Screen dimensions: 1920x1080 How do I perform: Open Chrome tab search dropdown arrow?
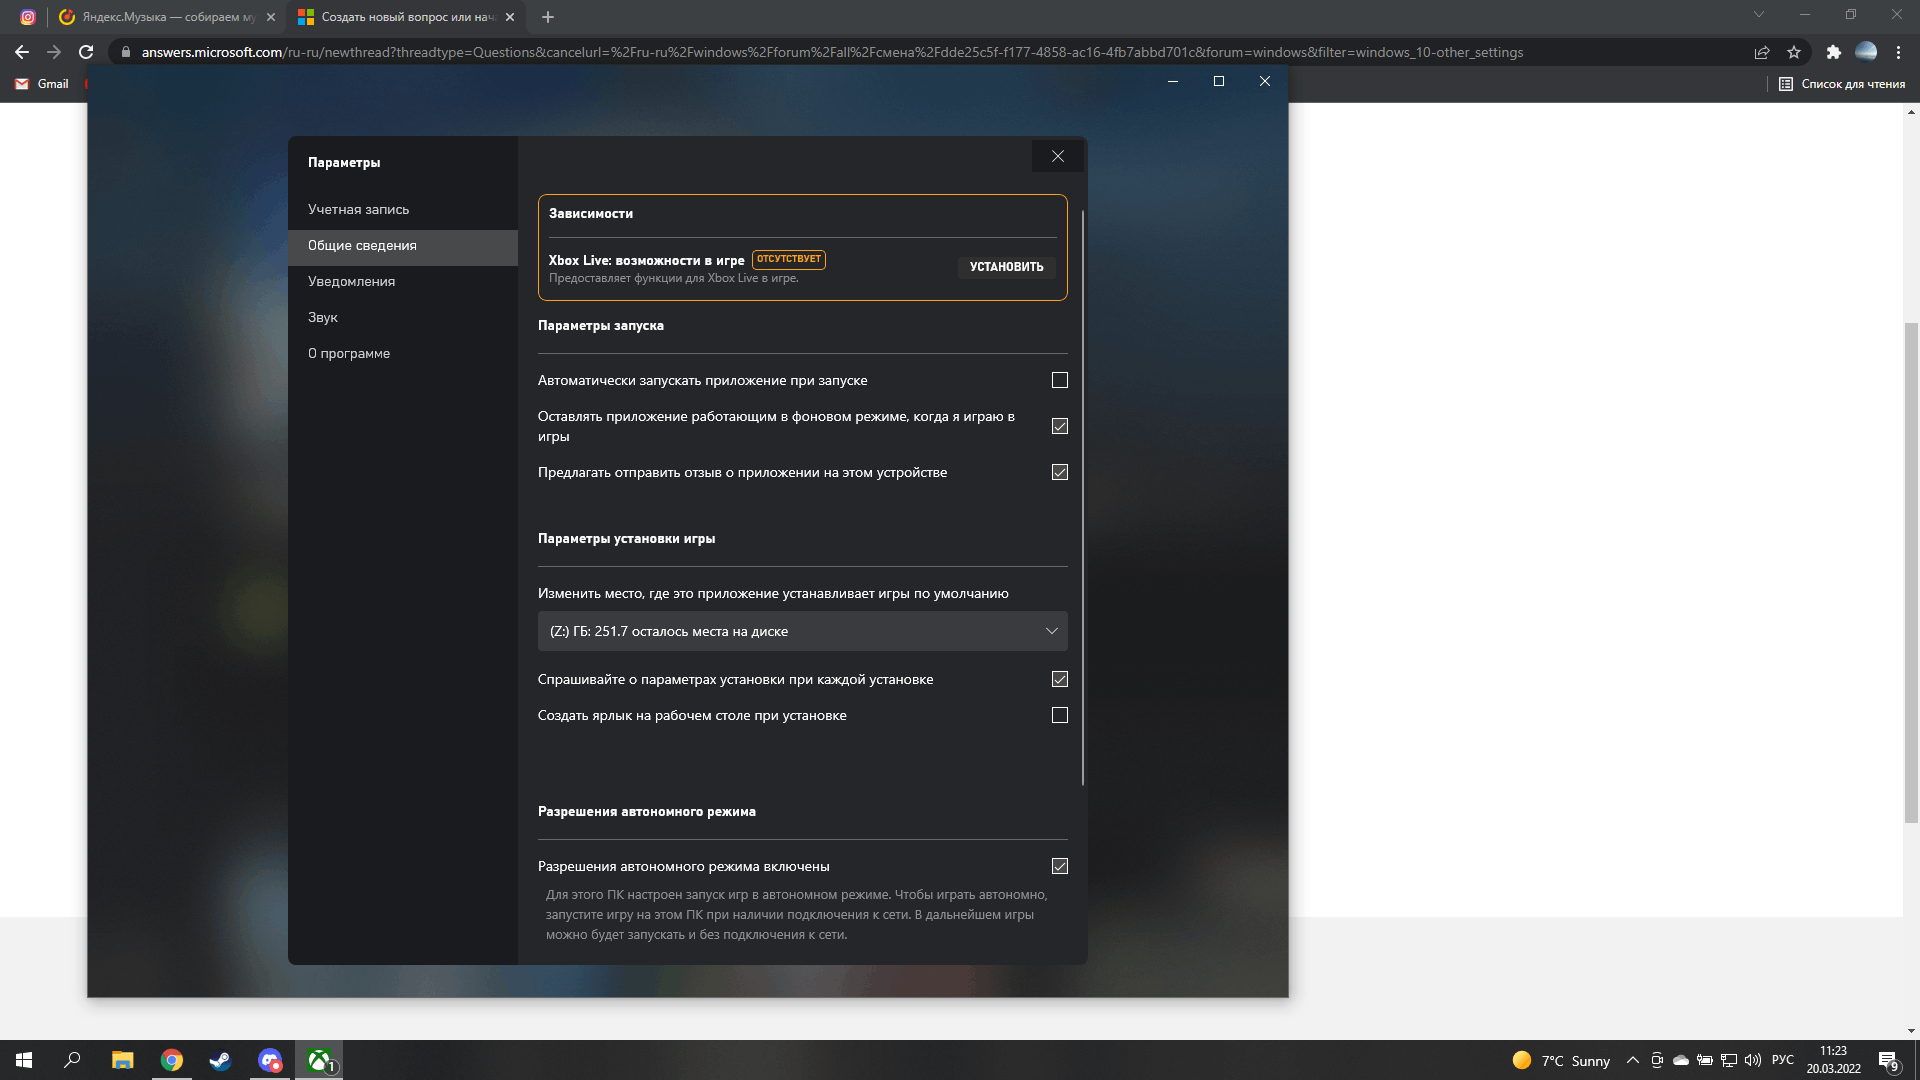(1759, 15)
